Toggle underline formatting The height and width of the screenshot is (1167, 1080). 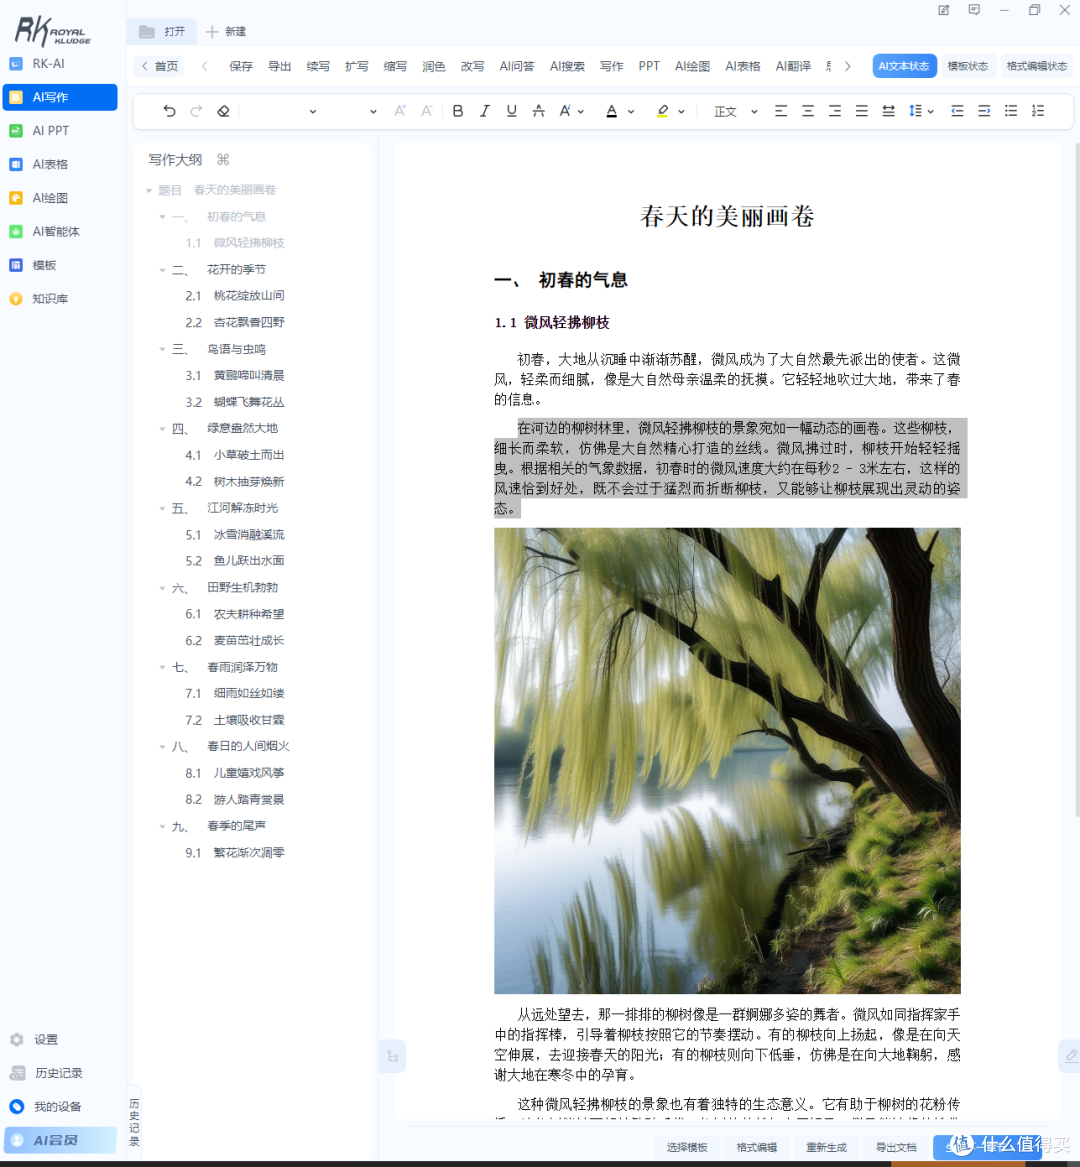coord(511,111)
